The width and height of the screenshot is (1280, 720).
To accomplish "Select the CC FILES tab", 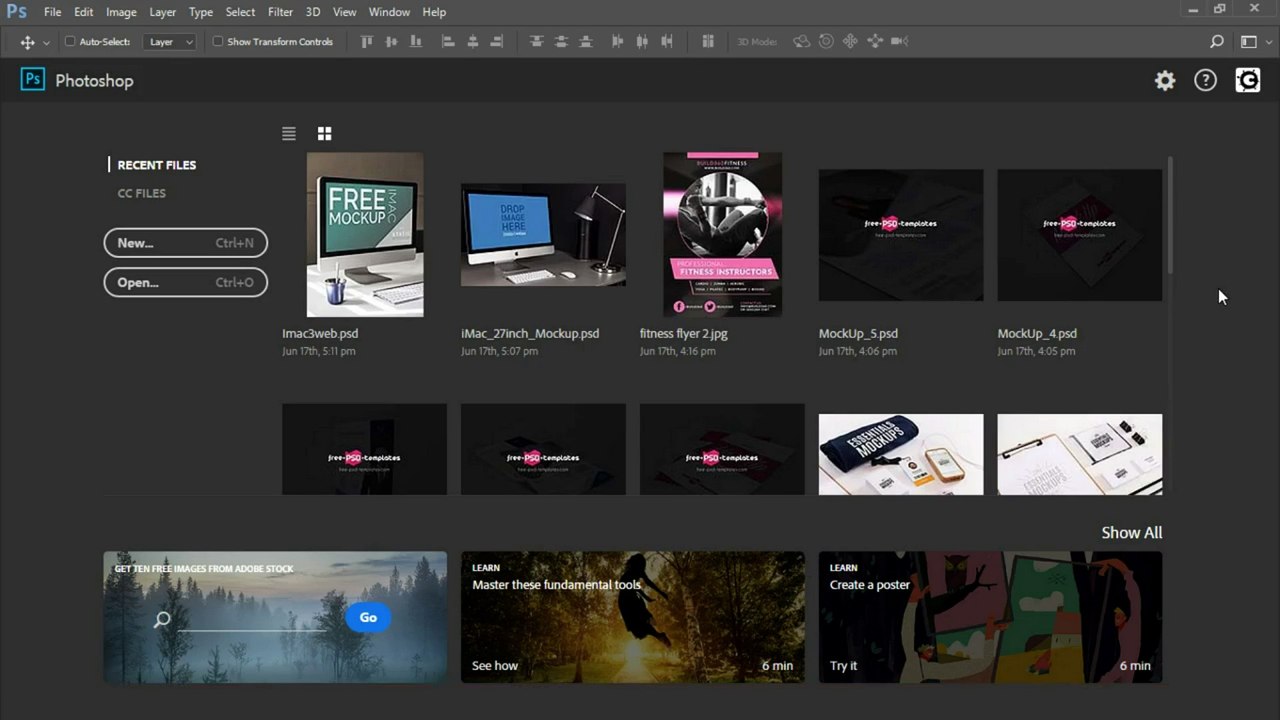I will (x=142, y=193).
